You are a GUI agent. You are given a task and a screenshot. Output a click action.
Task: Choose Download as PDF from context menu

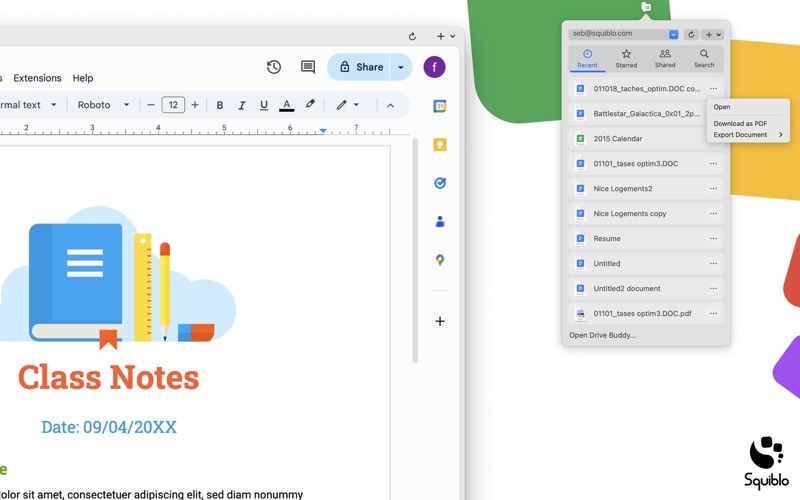click(x=740, y=123)
